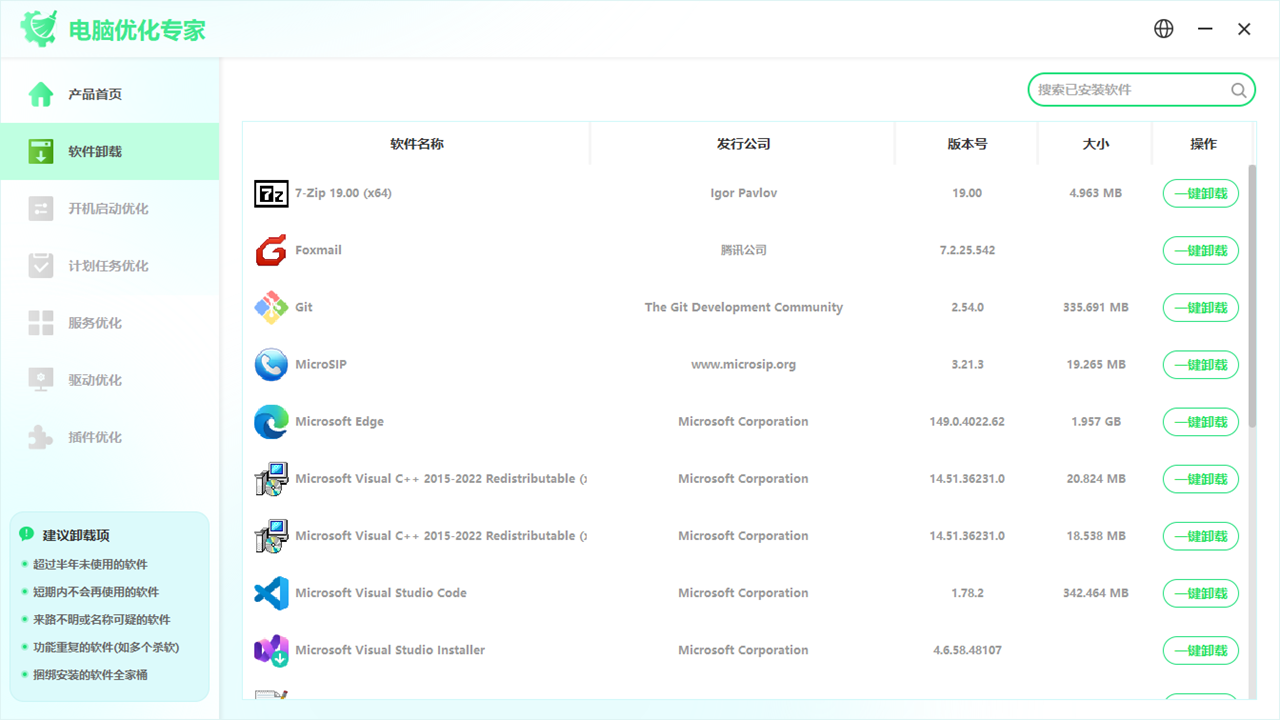Click version 7.2.25.542
Viewport: 1280px width, 720px height.
pyautogui.click(x=967, y=251)
